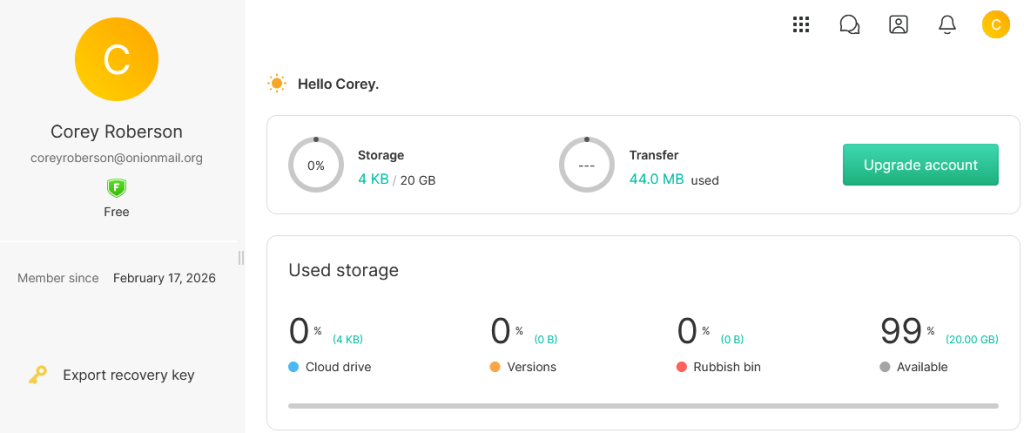
Task: Click the used storage progress bar
Action: [642, 406]
